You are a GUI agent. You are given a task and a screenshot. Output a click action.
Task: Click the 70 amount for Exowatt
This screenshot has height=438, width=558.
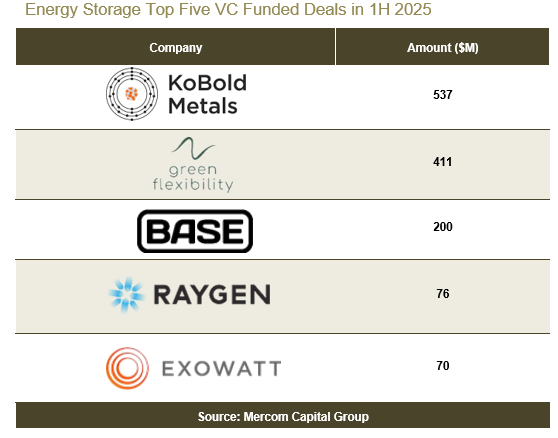(443, 365)
